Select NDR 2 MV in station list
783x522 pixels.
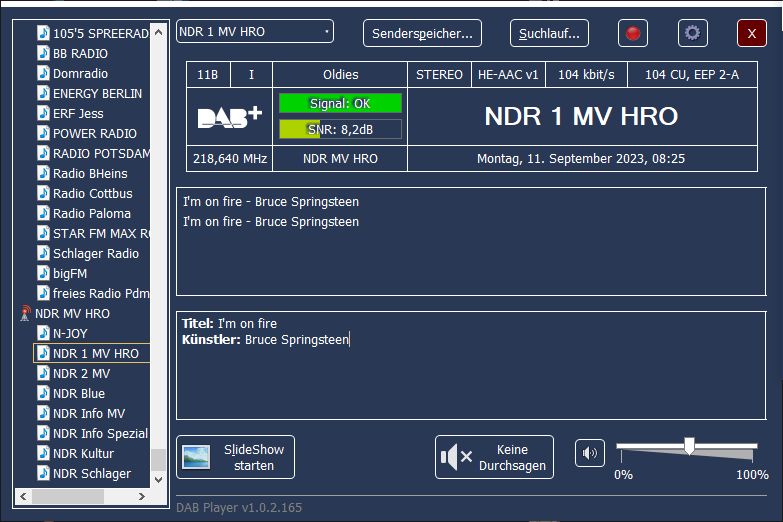(x=81, y=374)
